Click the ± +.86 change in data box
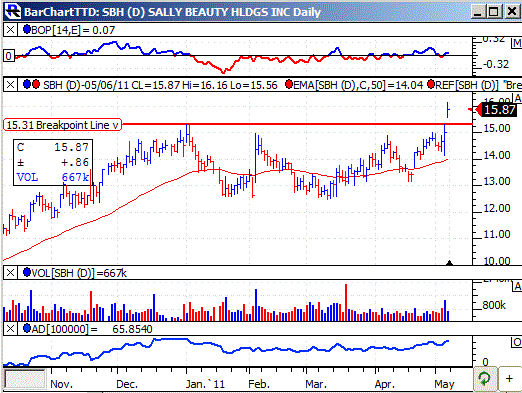The width and height of the screenshot is (522, 393). coord(53,162)
